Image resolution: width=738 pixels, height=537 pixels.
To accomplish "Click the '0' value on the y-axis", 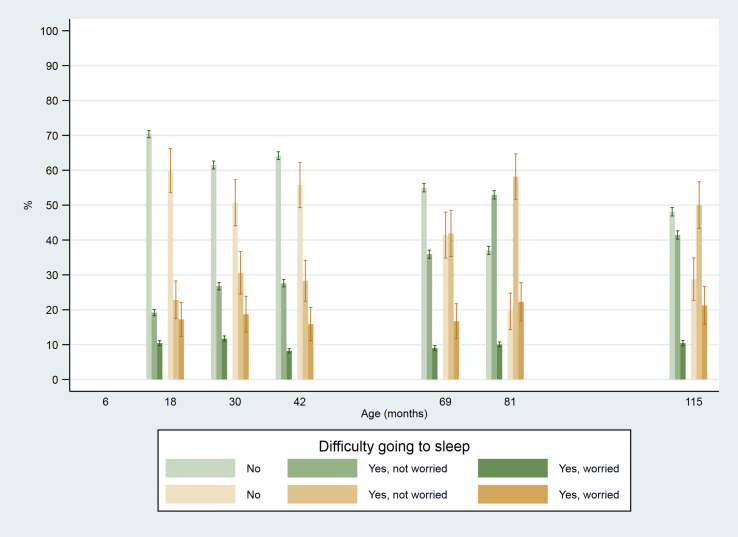I will 55,379.
